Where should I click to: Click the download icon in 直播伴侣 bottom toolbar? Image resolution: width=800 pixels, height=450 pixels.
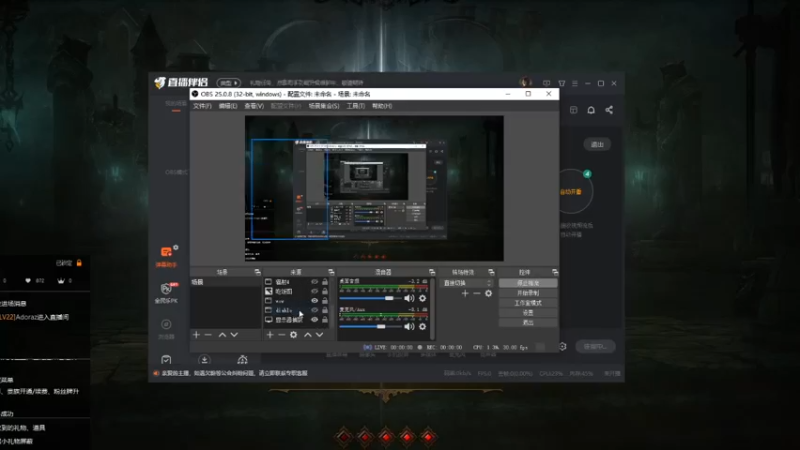(x=204, y=360)
